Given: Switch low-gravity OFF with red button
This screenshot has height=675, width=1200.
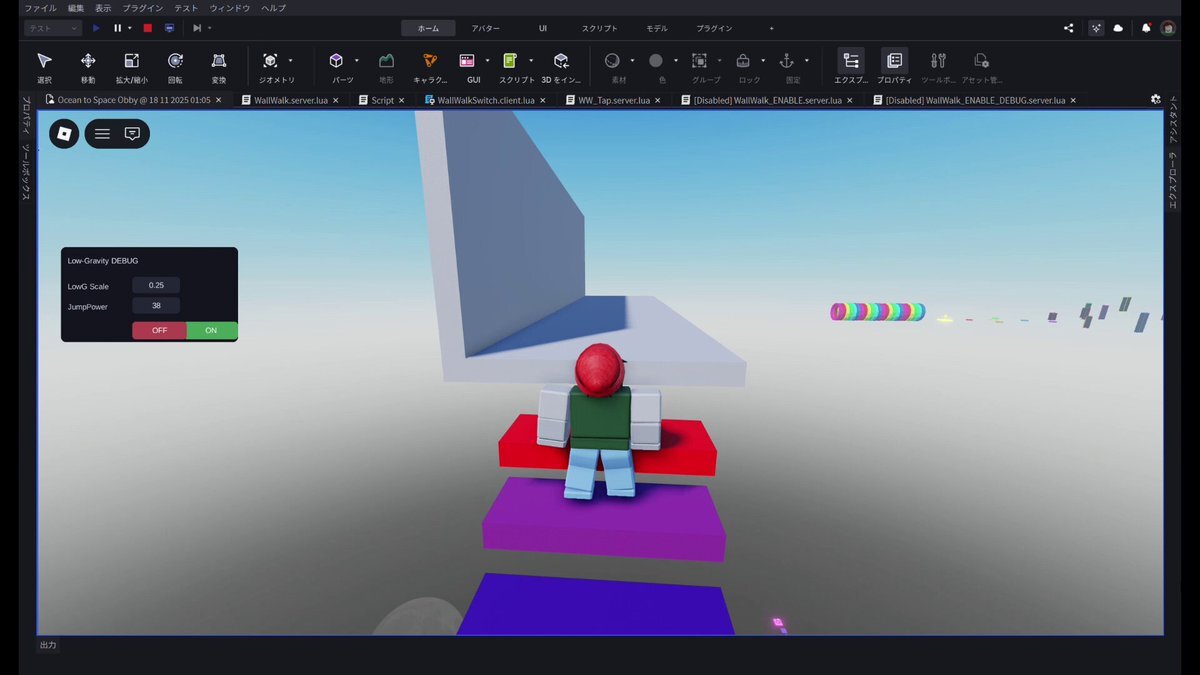Looking at the screenshot, I should click(x=160, y=331).
